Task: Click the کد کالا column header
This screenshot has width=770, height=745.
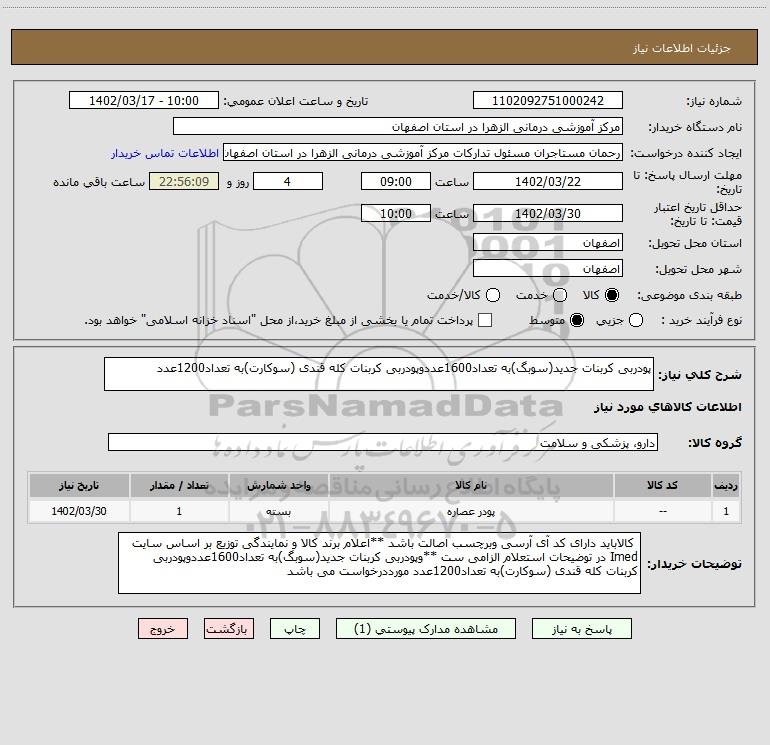Action: pos(662,485)
